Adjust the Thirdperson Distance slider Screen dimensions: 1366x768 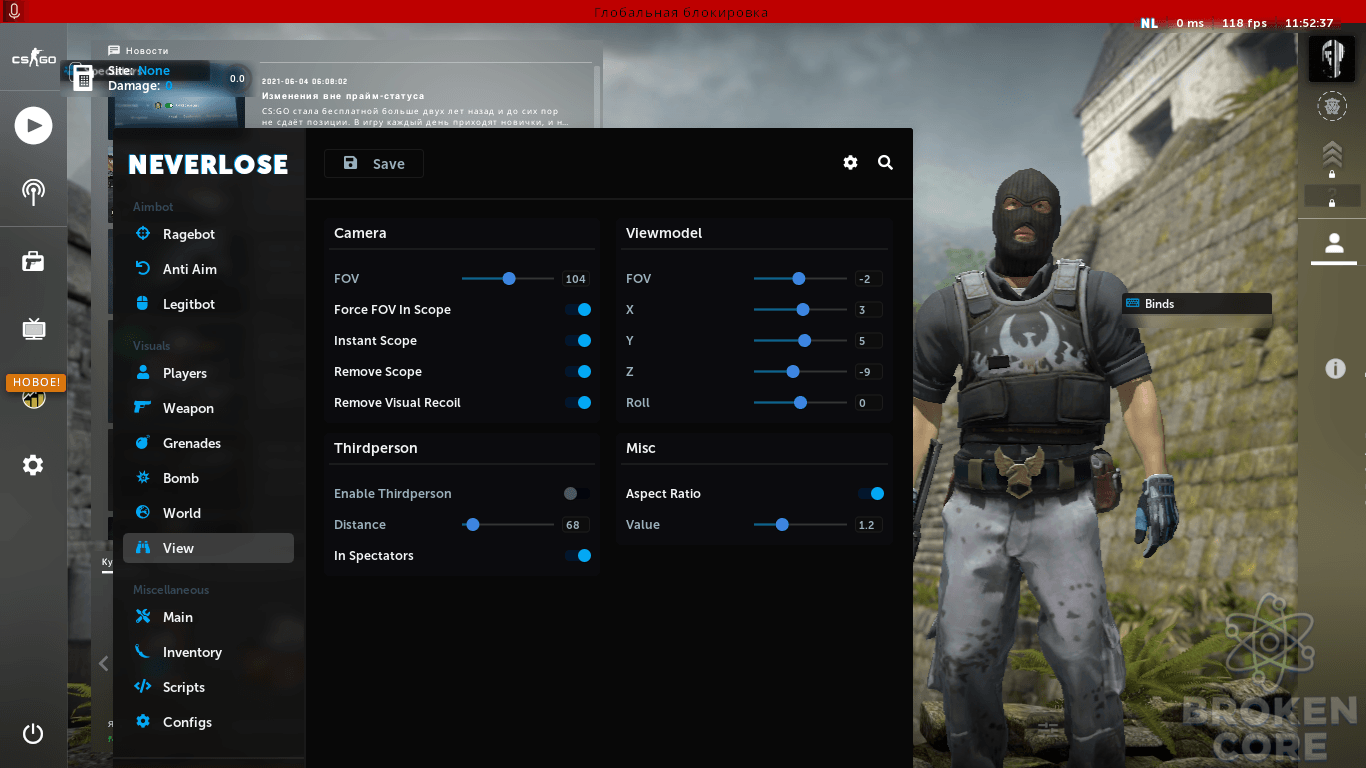pyautogui.click(x=507, y=524)
